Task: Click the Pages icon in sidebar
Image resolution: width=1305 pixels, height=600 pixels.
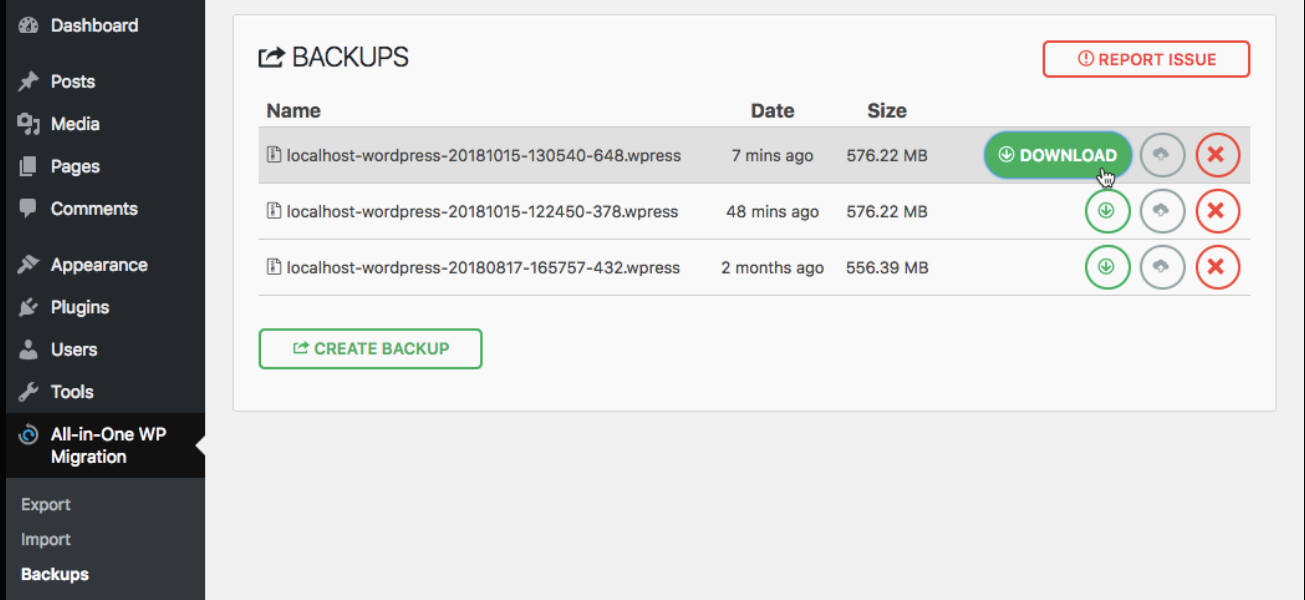Action: pos(28,166)
